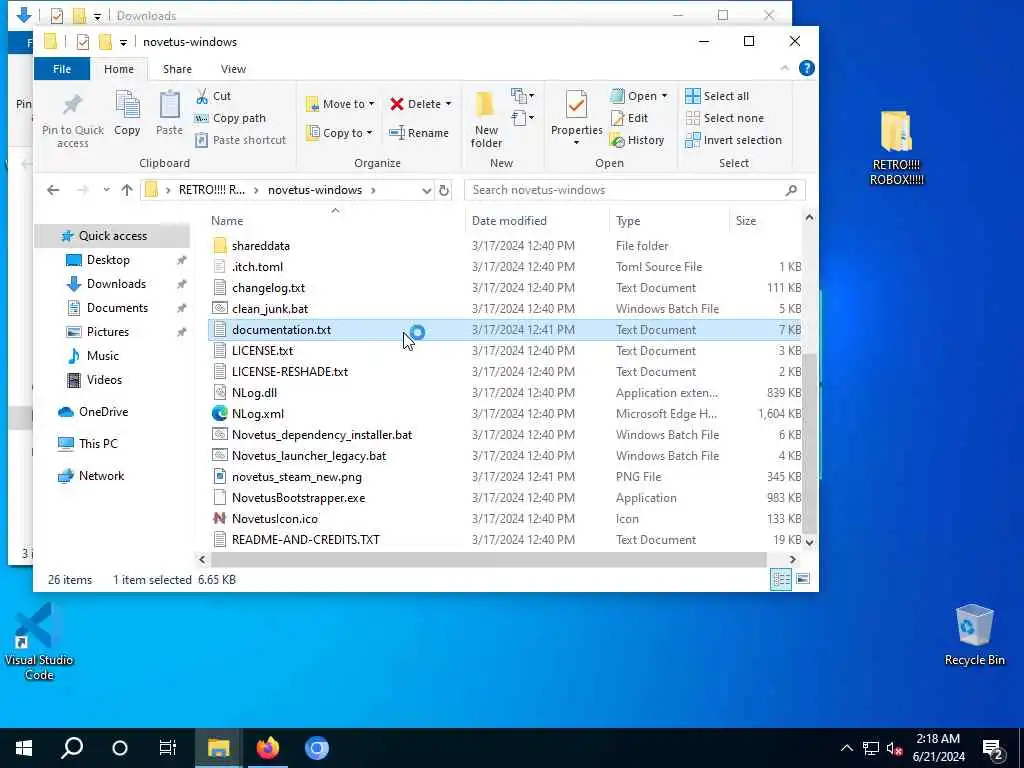Click the horizontal scrollbar right arrow
Screen dimensions: 1024x768
pyautogui.click(x=792, y=560)
